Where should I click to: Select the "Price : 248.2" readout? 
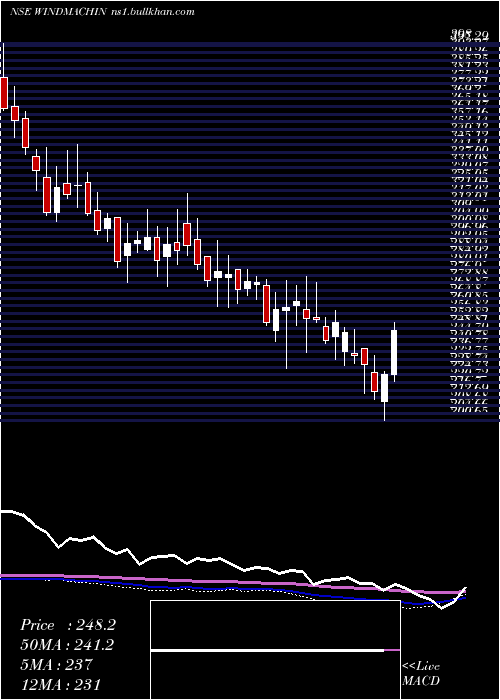point(68,625)
